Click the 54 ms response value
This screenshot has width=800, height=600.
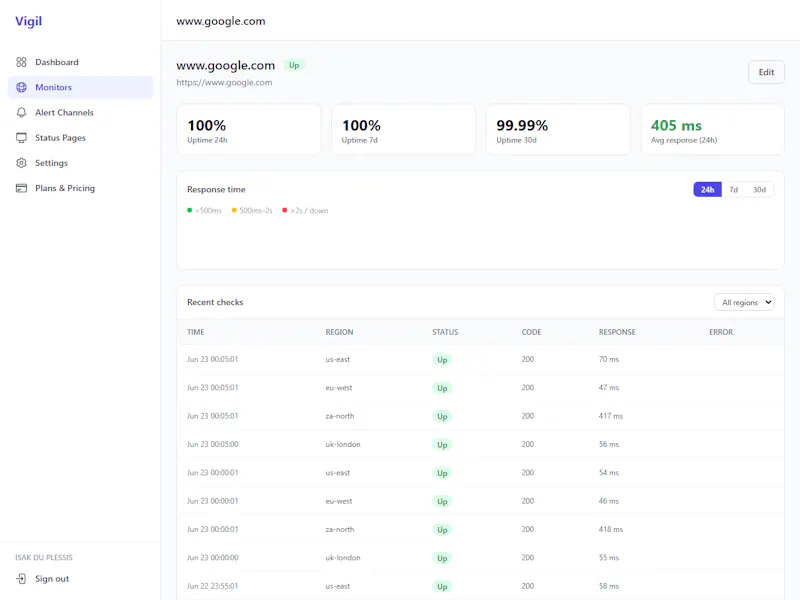[x=609, y=472]
